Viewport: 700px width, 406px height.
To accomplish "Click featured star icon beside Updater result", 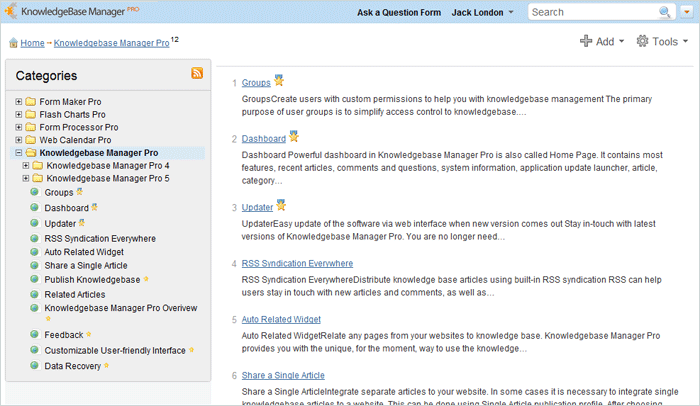I will 281,205.
